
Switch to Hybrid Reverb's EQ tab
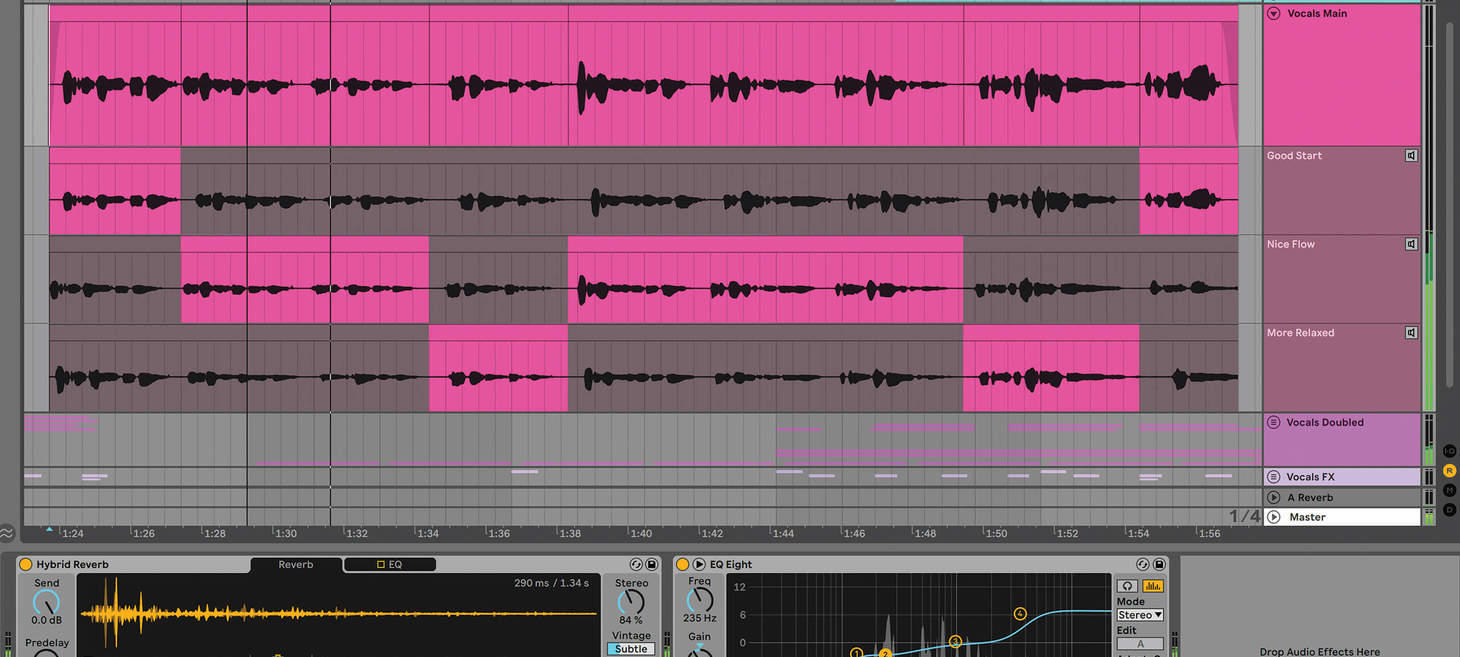coord(389,565)
